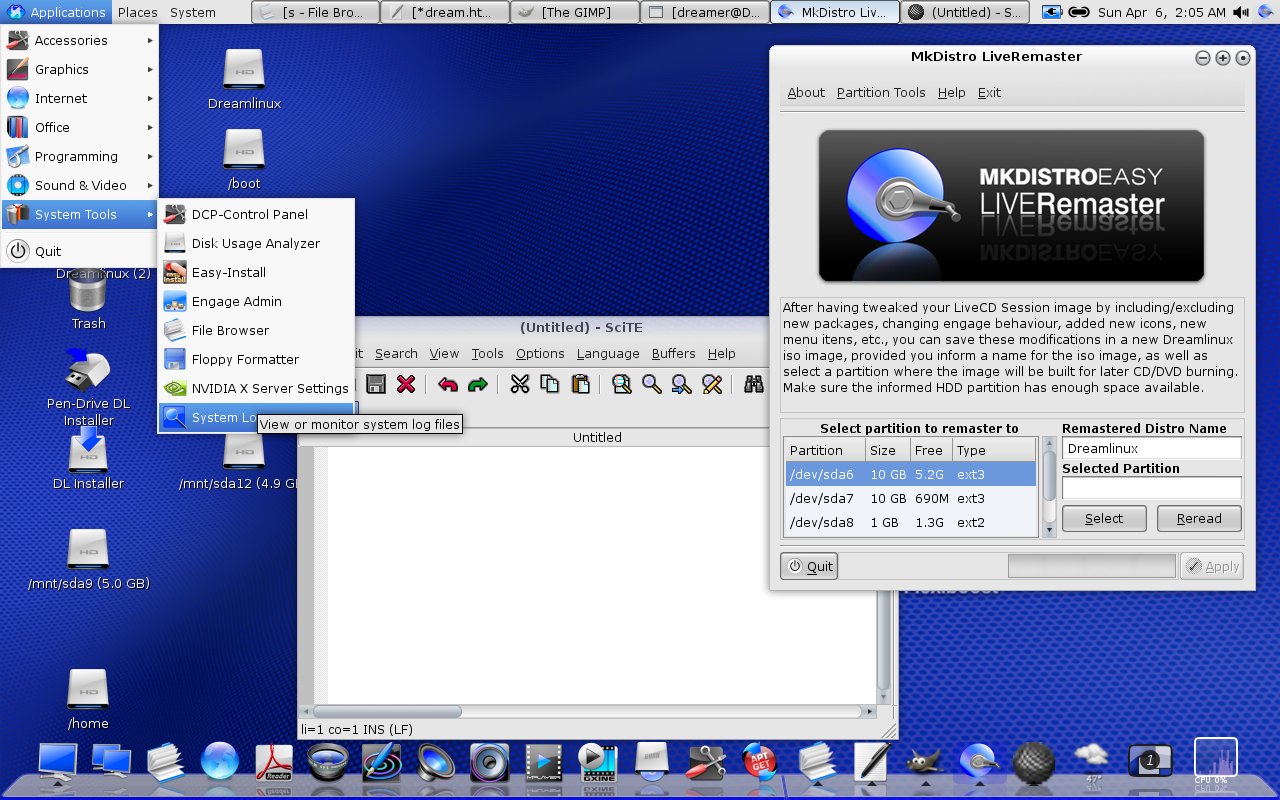Open Places menu in top panel

137,12
